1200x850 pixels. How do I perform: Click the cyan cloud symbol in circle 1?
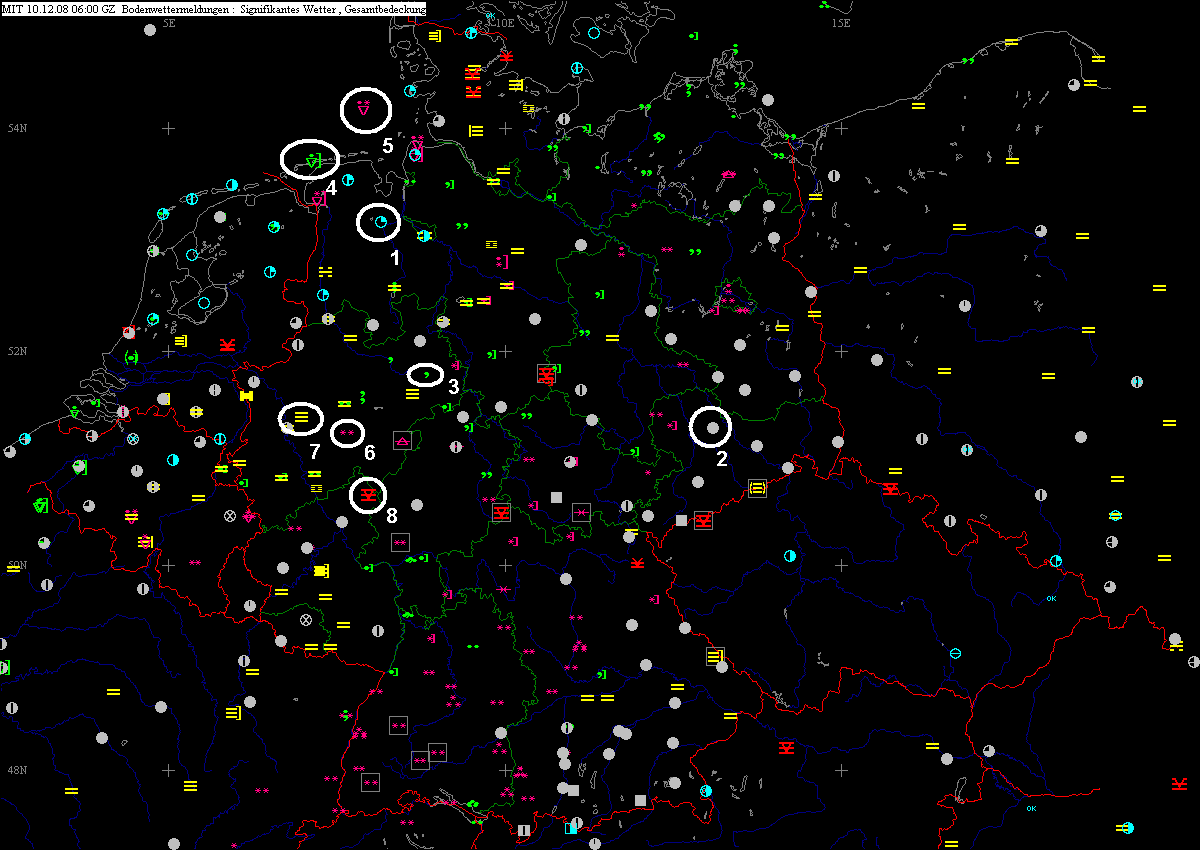[381, 222]
